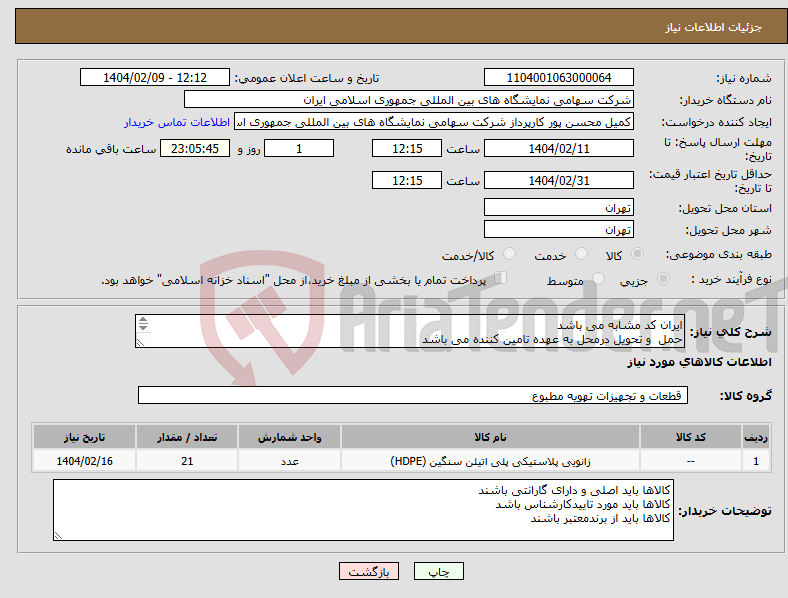This screenshot has width=788, height=598.
Task: Toggle the اسناد خزانه اسلامی payment checkbox
Action: tap(501, 277)
